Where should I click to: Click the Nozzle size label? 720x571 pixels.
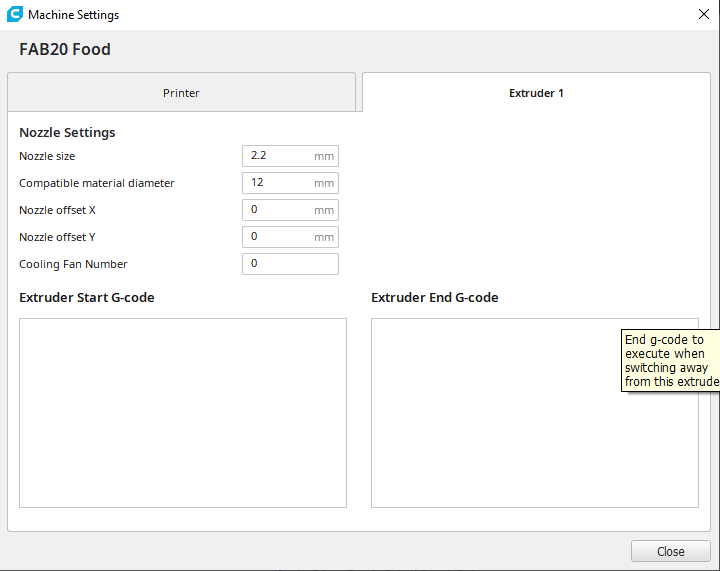click(x=47, y=156)
